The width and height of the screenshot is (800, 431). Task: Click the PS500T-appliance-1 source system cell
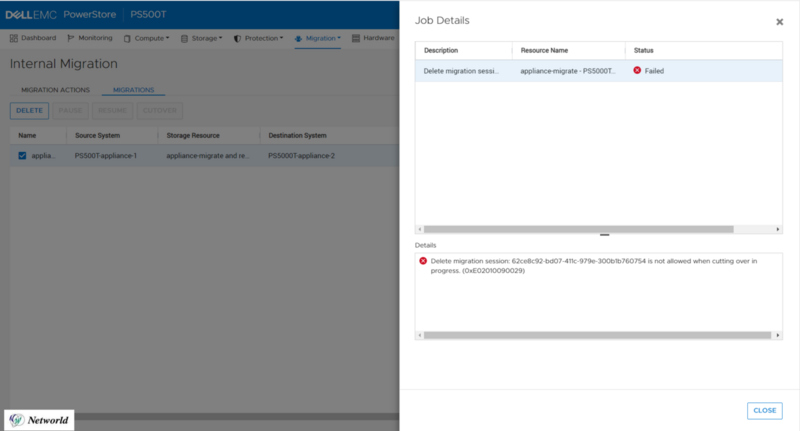coord(106,156)
